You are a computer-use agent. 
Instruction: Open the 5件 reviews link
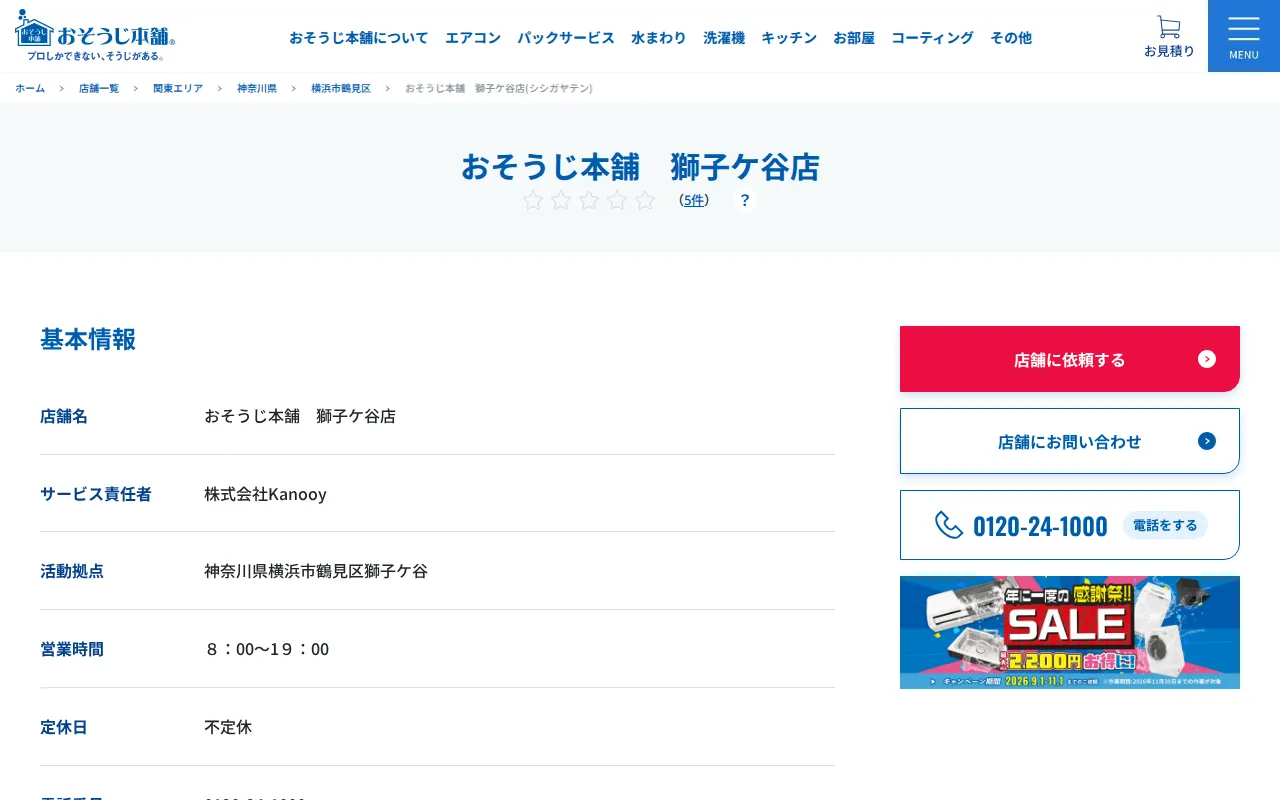(694, 200)
